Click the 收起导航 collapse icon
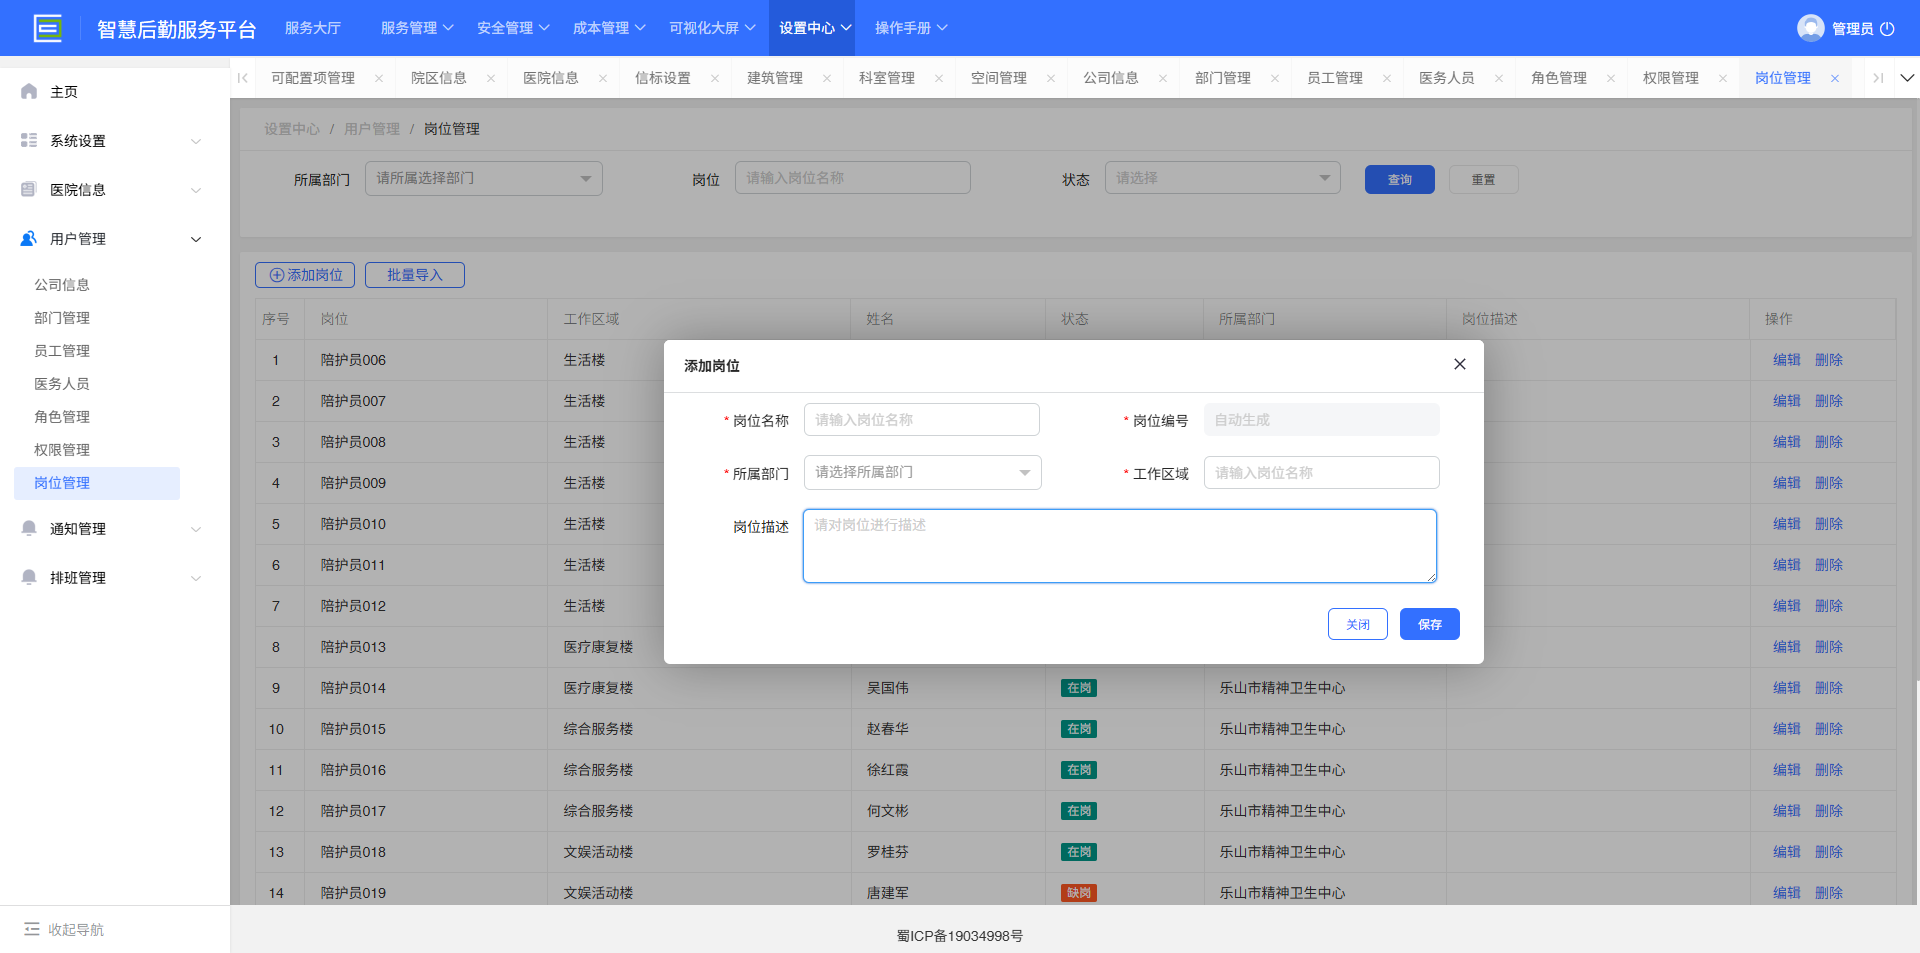The height and width of the screenshot is (953, 1920). pyautogui.click(x=32, y=929)
